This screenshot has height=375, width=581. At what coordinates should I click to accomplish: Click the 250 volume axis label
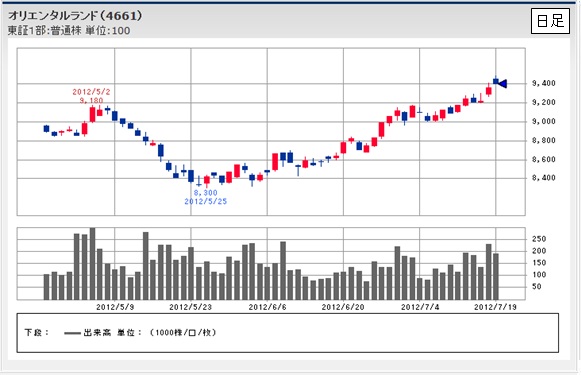[x=539, y=239]
